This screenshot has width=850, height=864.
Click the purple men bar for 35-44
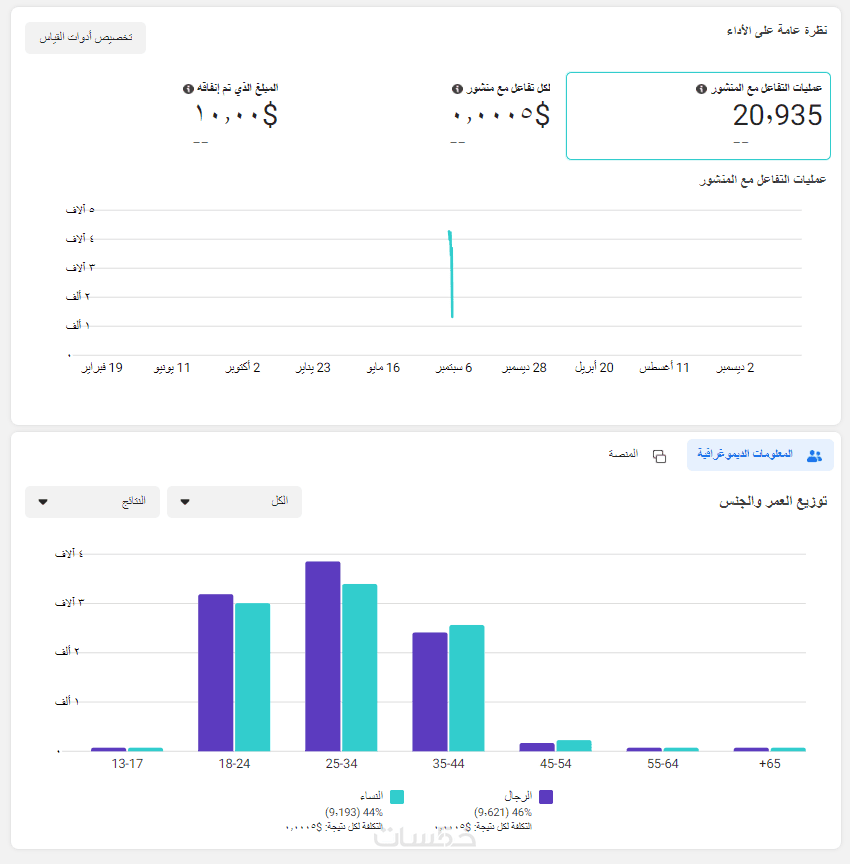[430, 691]
